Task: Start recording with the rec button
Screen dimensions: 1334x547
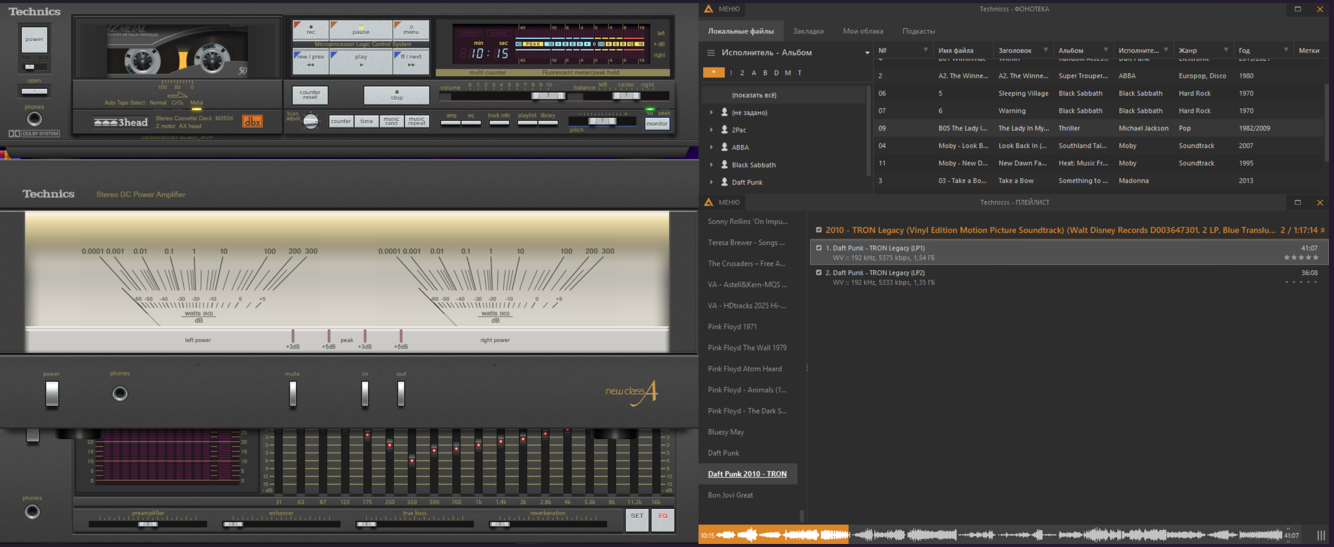Action: 310,29
